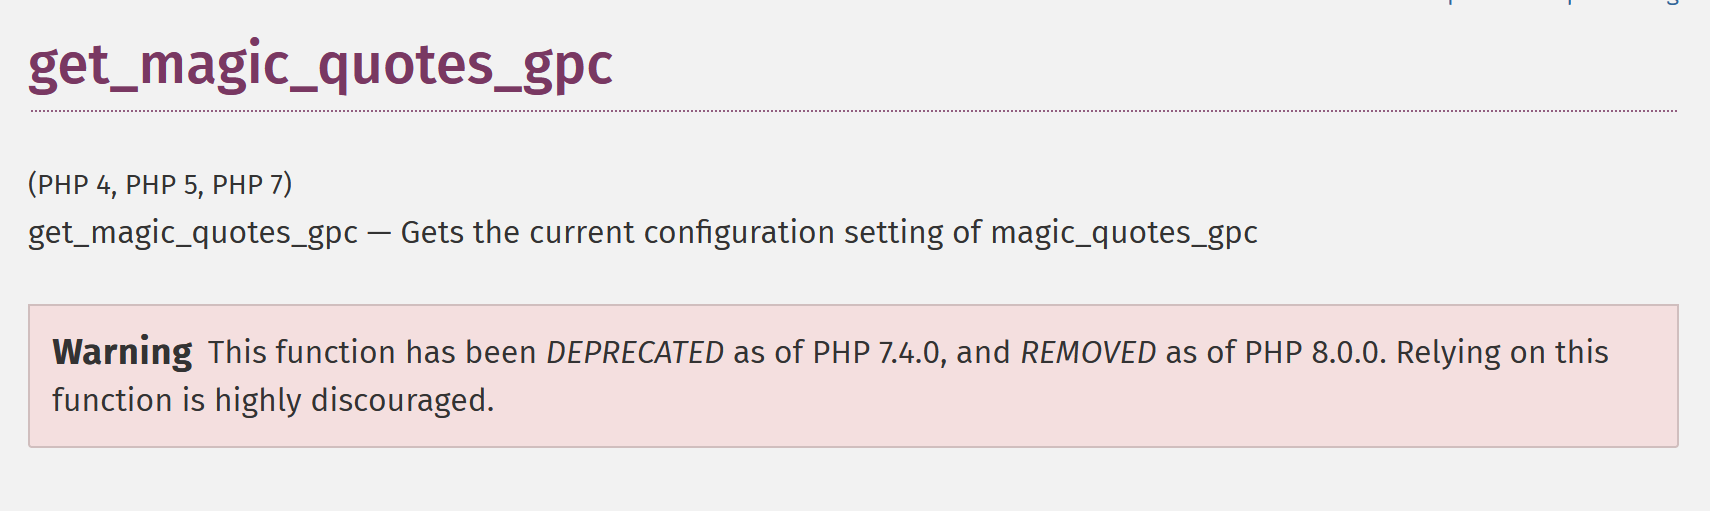Click "function is" on the warning's second line
This screenshot has width=1710, height=511.
coord(128,400)
